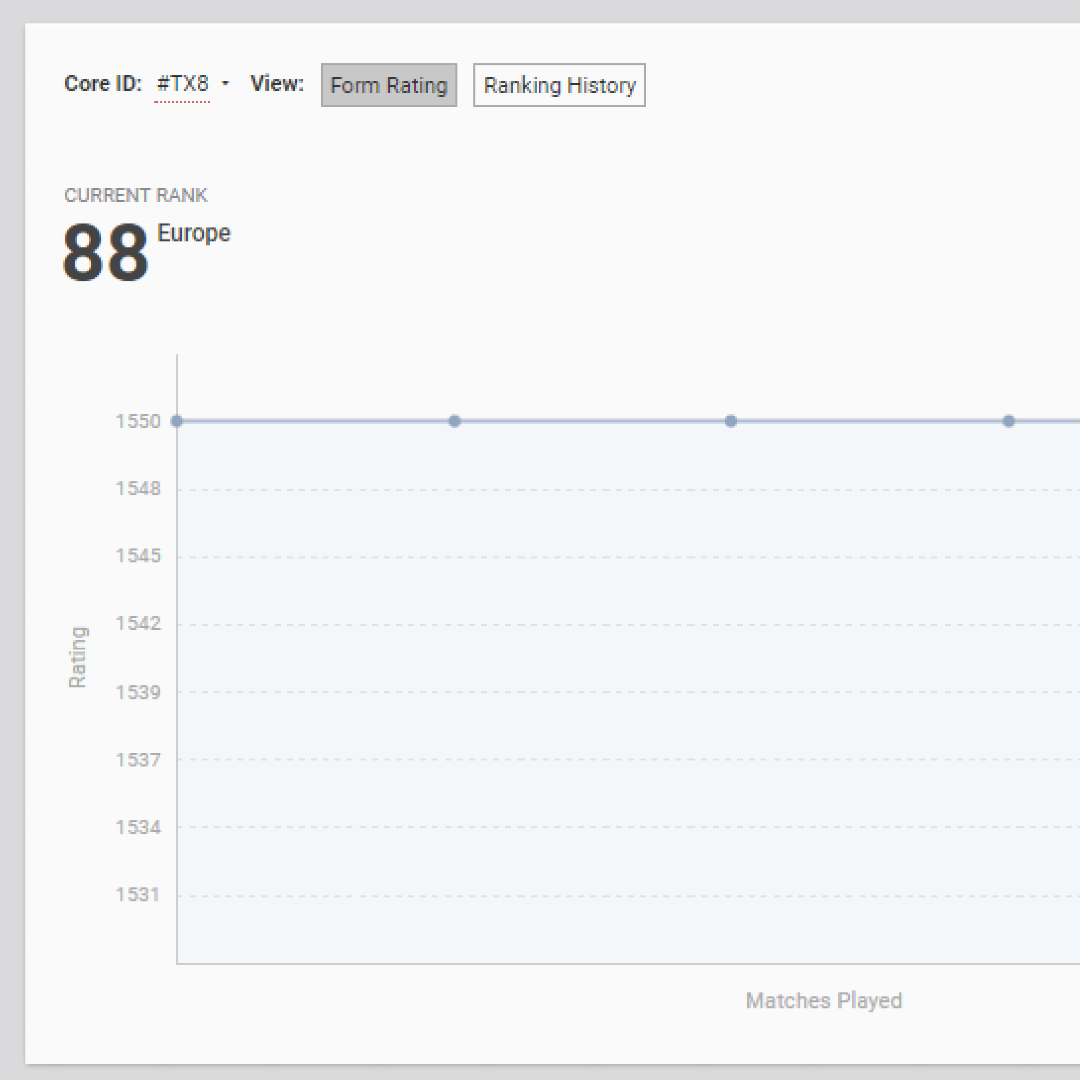1080x1080 pixels.
Task: Click the 1534 y-axis label
Action: 138,827
